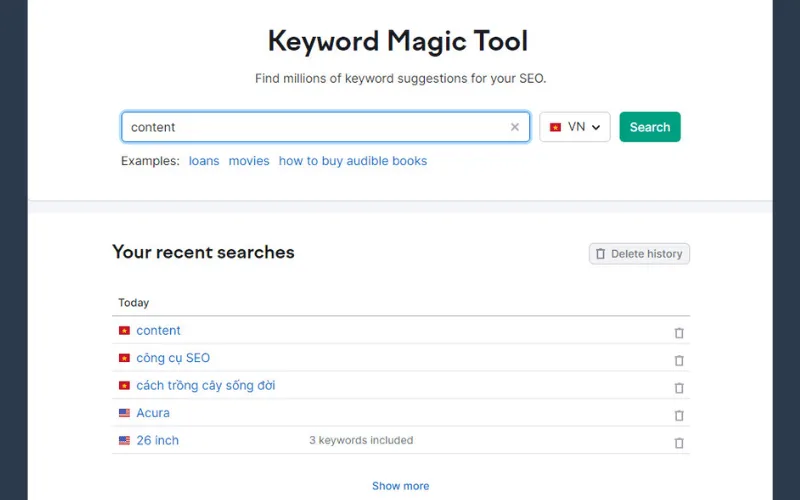Click Show more recent searches

(401, 486)
